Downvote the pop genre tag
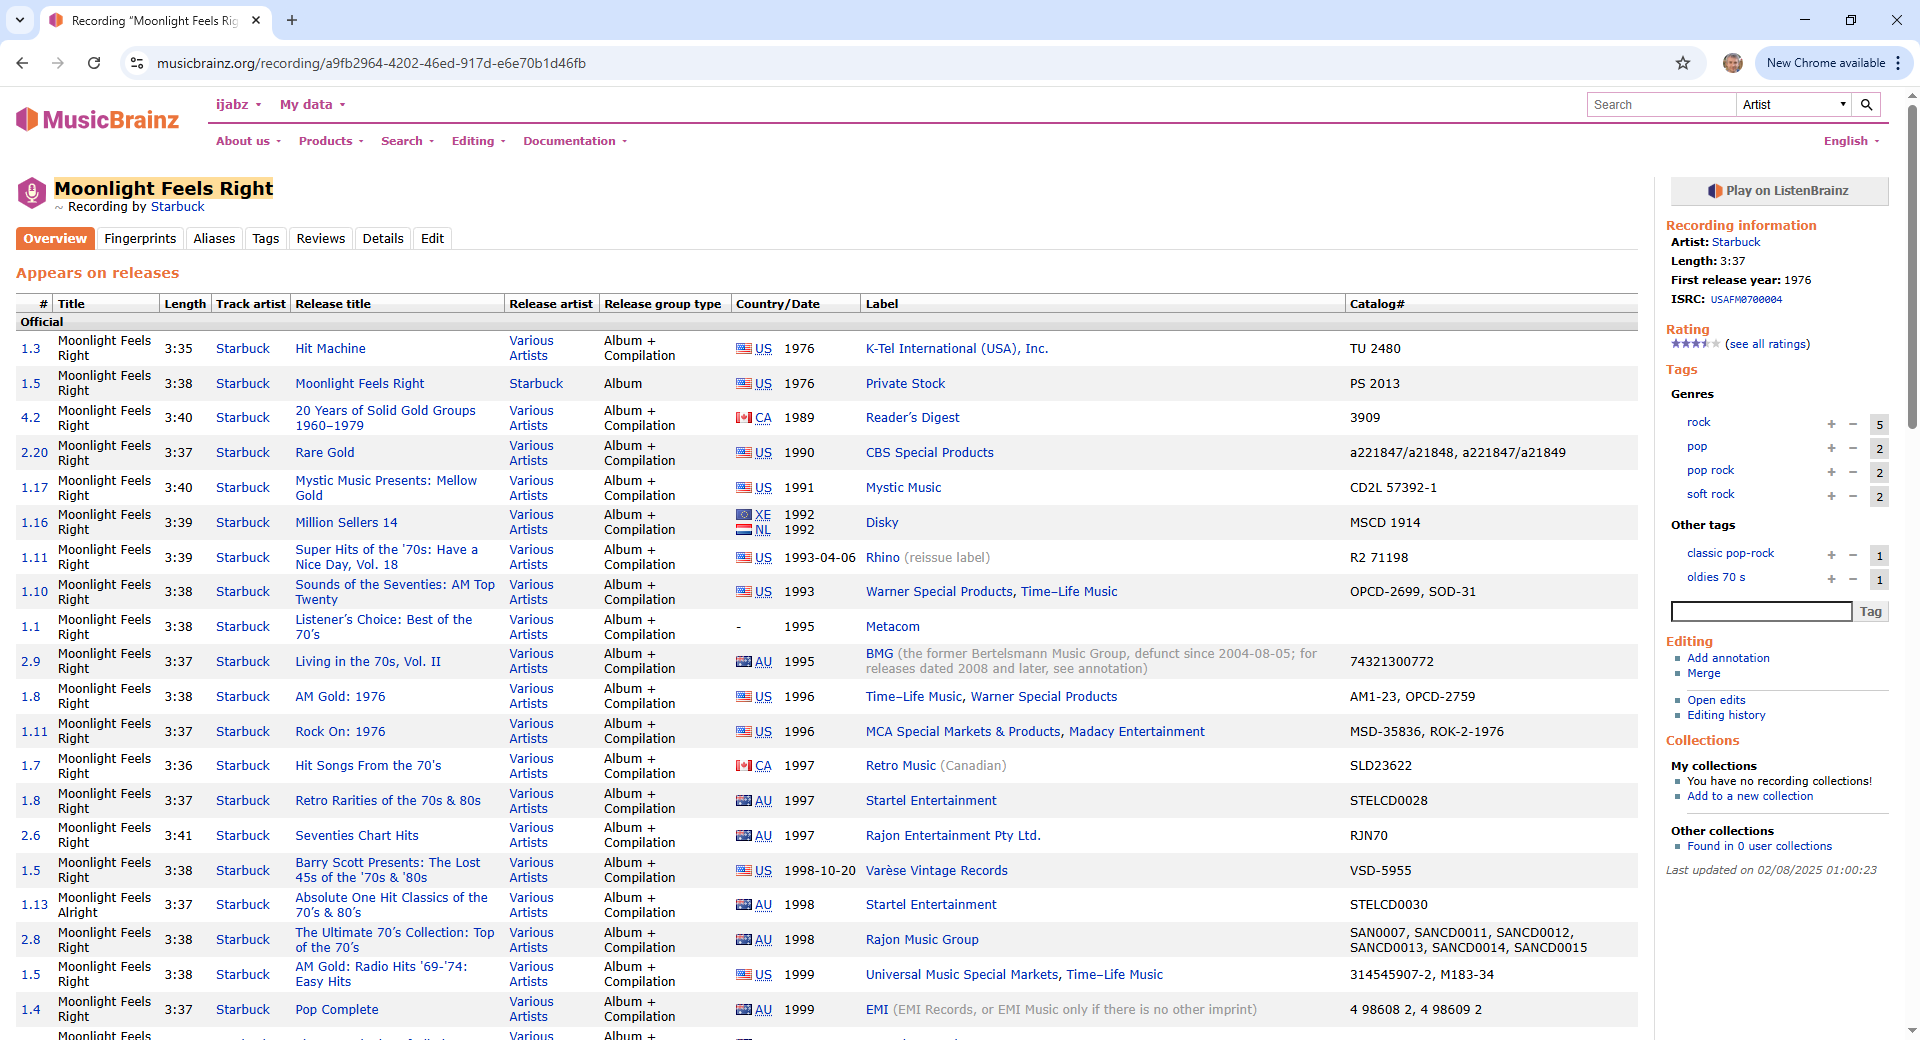This screenshot has height=1040, width=1920. click(x=1853, y=448)
